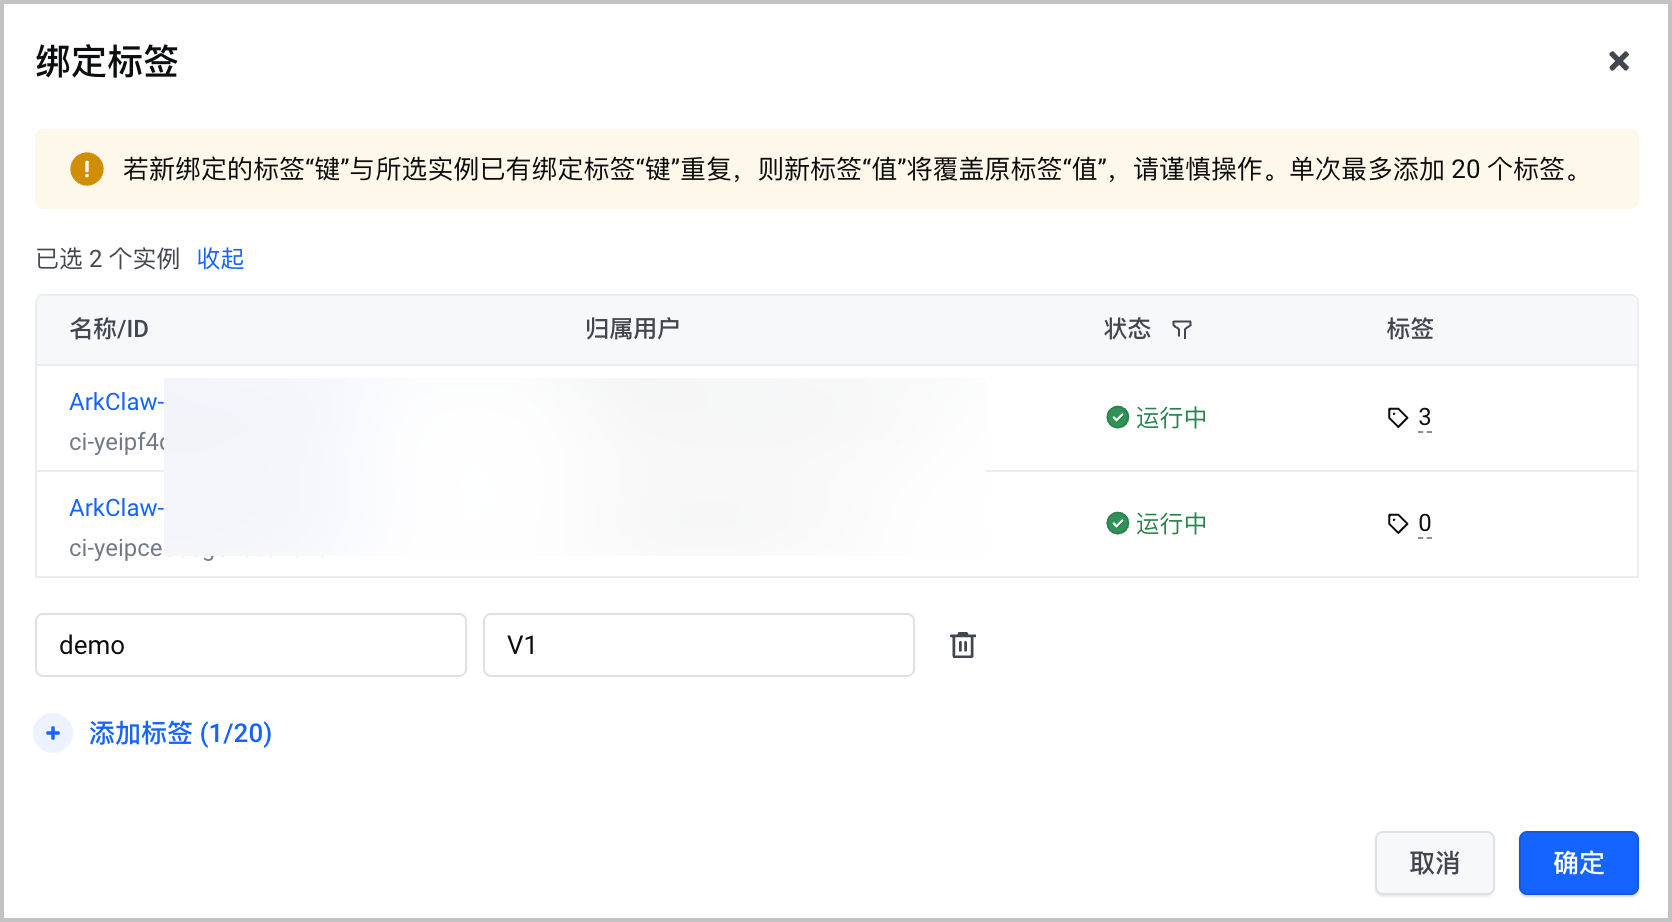Open second ArkClaw instance link

coord(116,508)
